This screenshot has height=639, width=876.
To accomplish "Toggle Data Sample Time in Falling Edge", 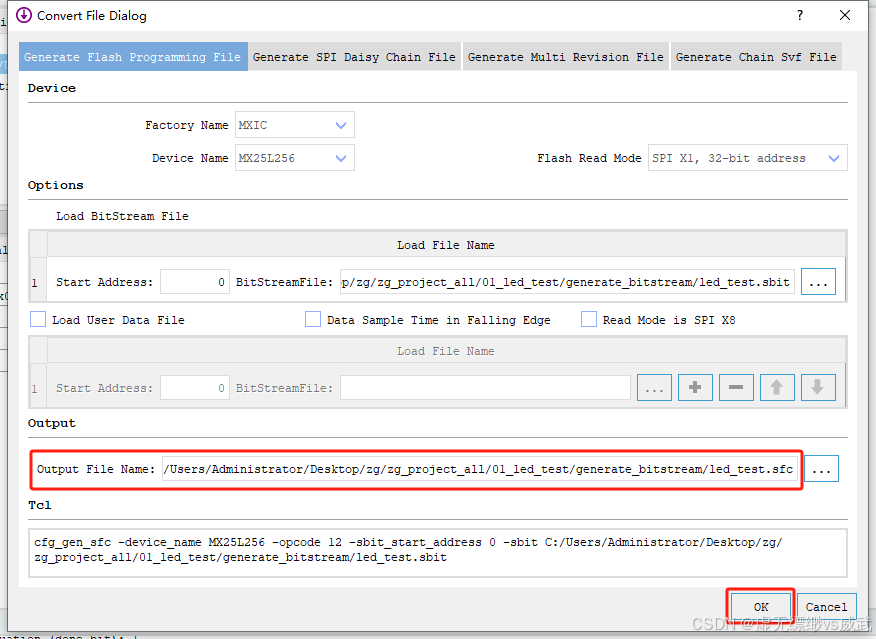I will pyautogui.click(x=313, y=320).
